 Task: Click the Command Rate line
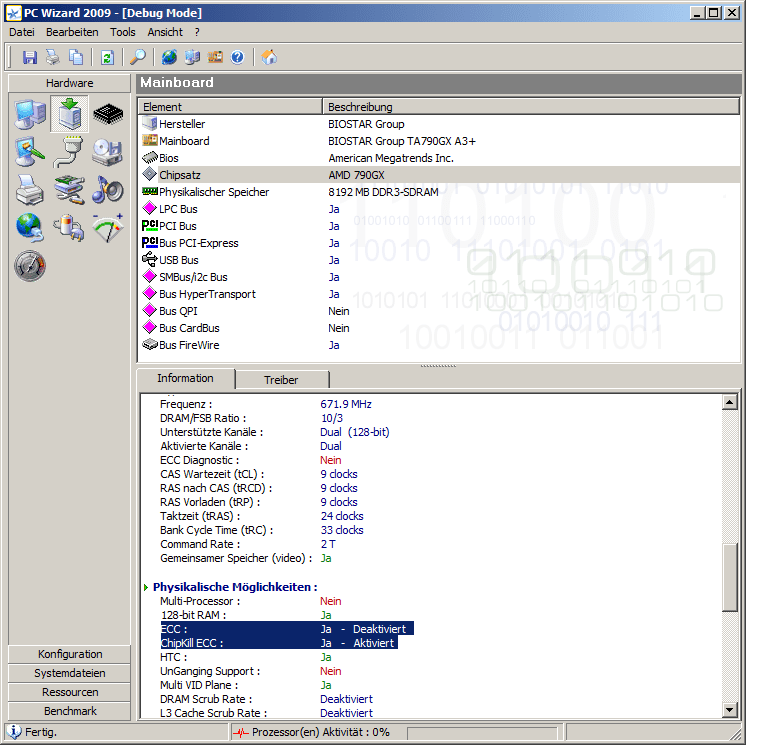(x=248, y=544)
